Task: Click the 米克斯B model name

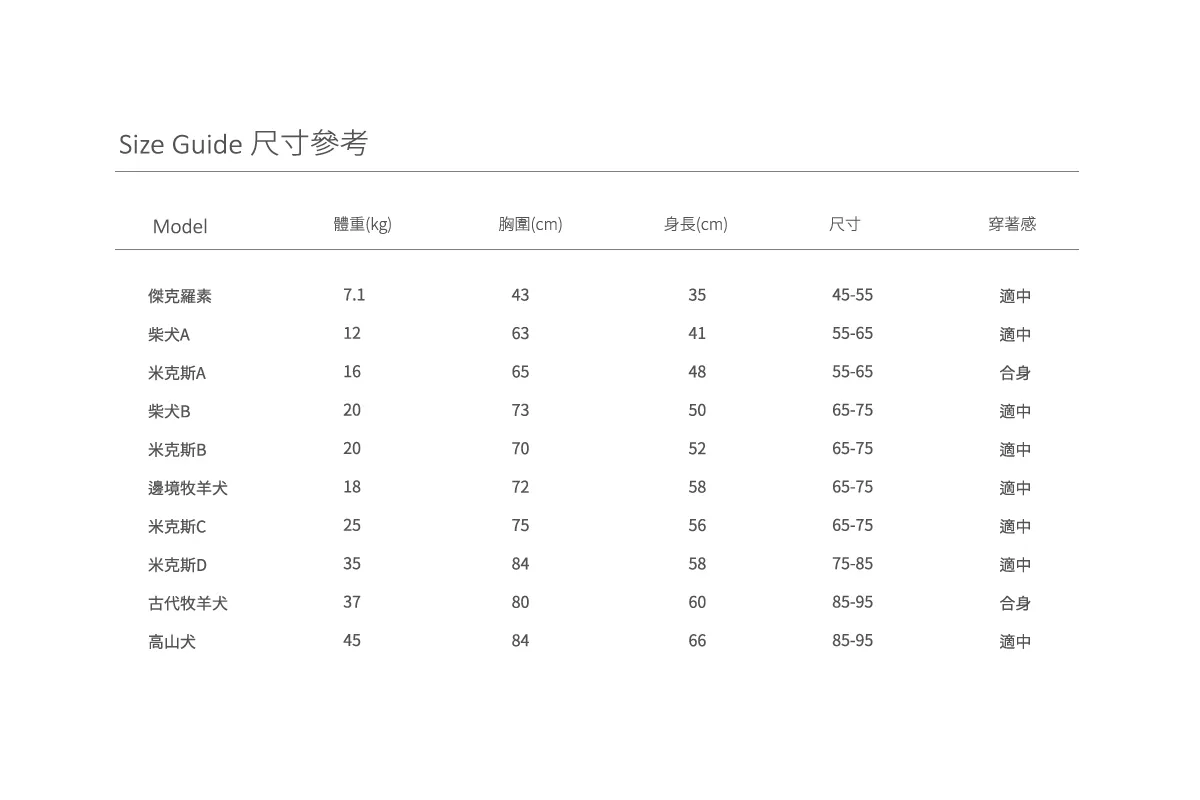Action: coord(177,450)
